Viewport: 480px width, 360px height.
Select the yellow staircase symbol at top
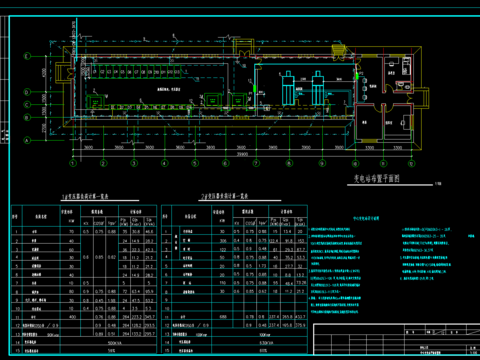(x=338, y=51)
